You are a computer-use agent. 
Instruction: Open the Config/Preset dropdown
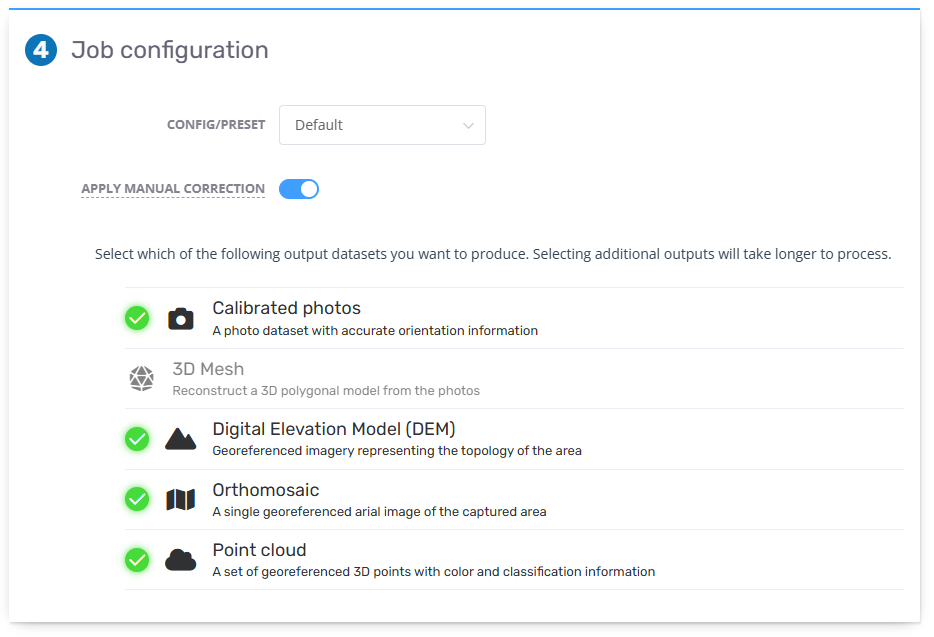pos(382,125)
